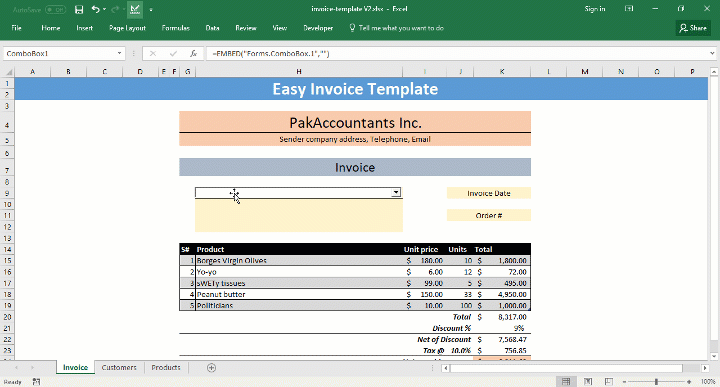Click the 7,568.47 Net of Discount value
This screenshot has height=387, width=720.
[502, 339]
